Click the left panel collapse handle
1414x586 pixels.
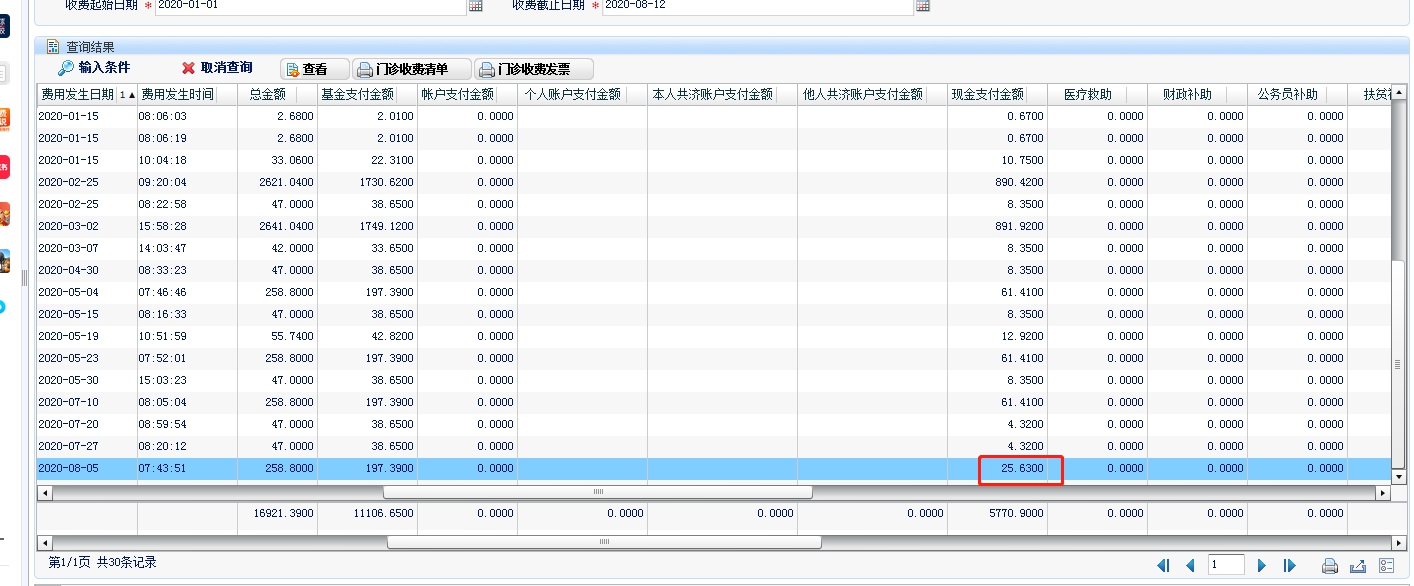click(24, 277)
